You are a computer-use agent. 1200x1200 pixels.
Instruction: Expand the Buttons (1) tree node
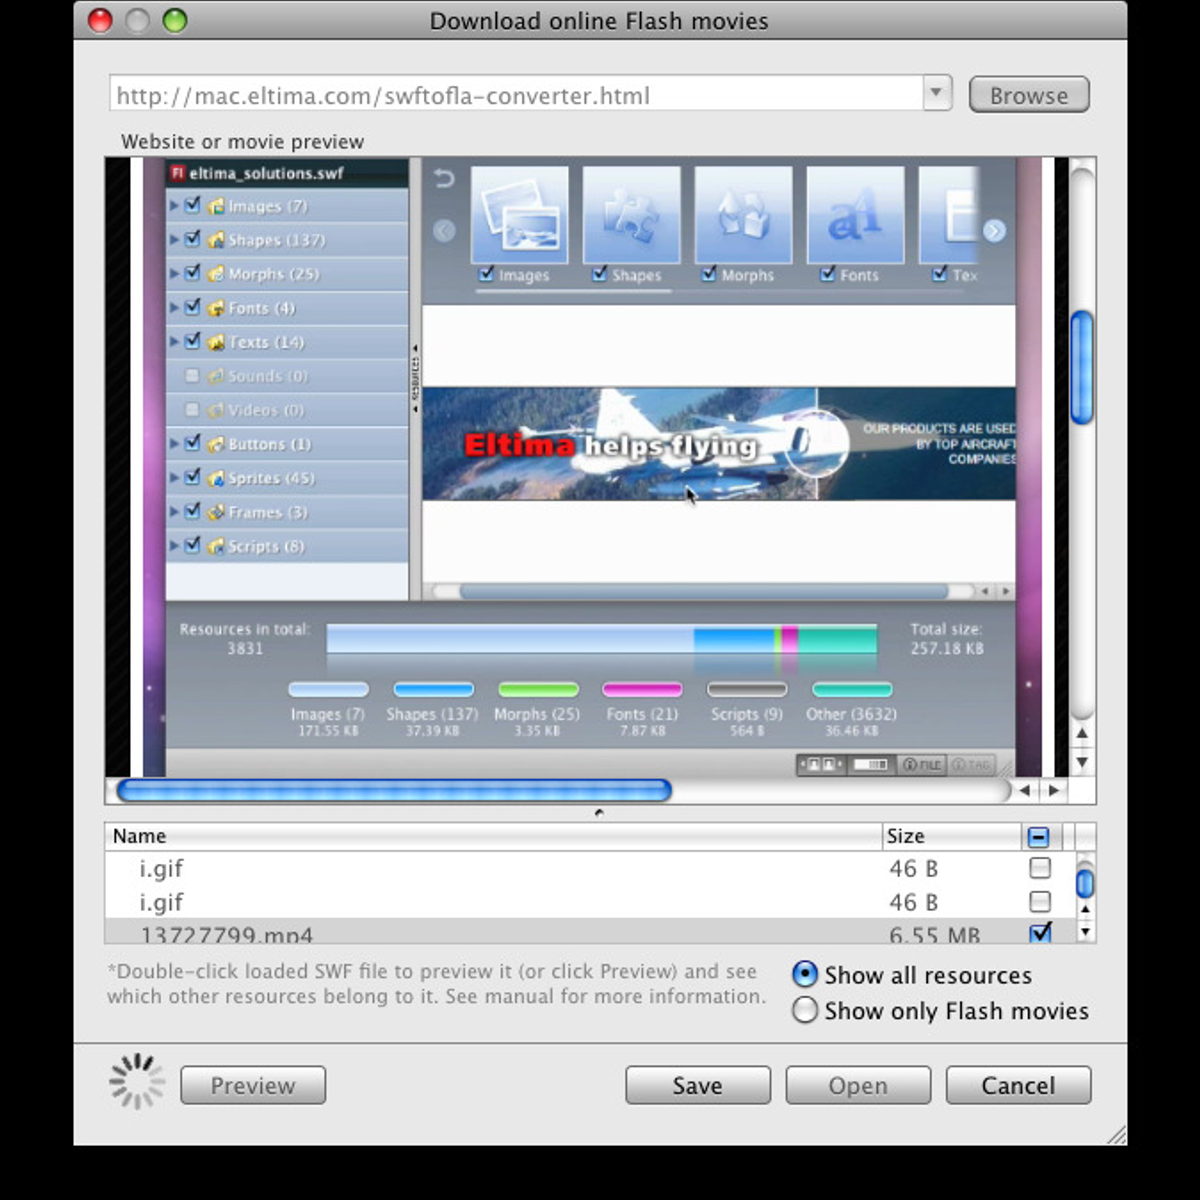pyautogui.click(x=174, y=443)
